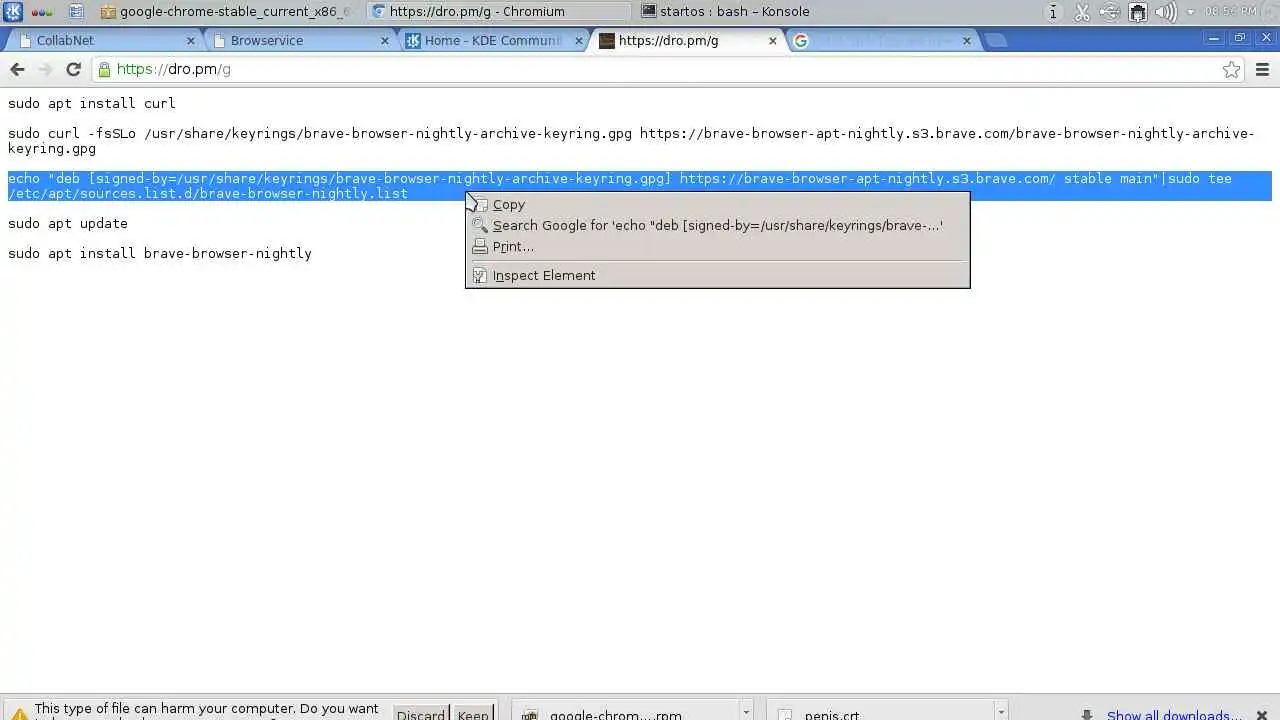This screenshot has height=720, width=1280.
Task: Go back with the back arrow
Action: (17, 69)
